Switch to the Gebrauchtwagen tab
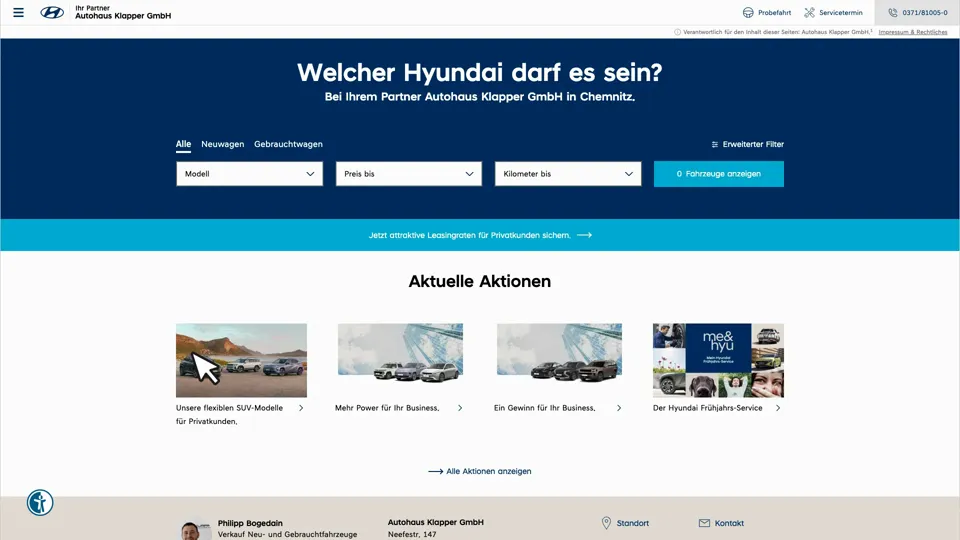This screenshot has height=540, width=960. 288,144
